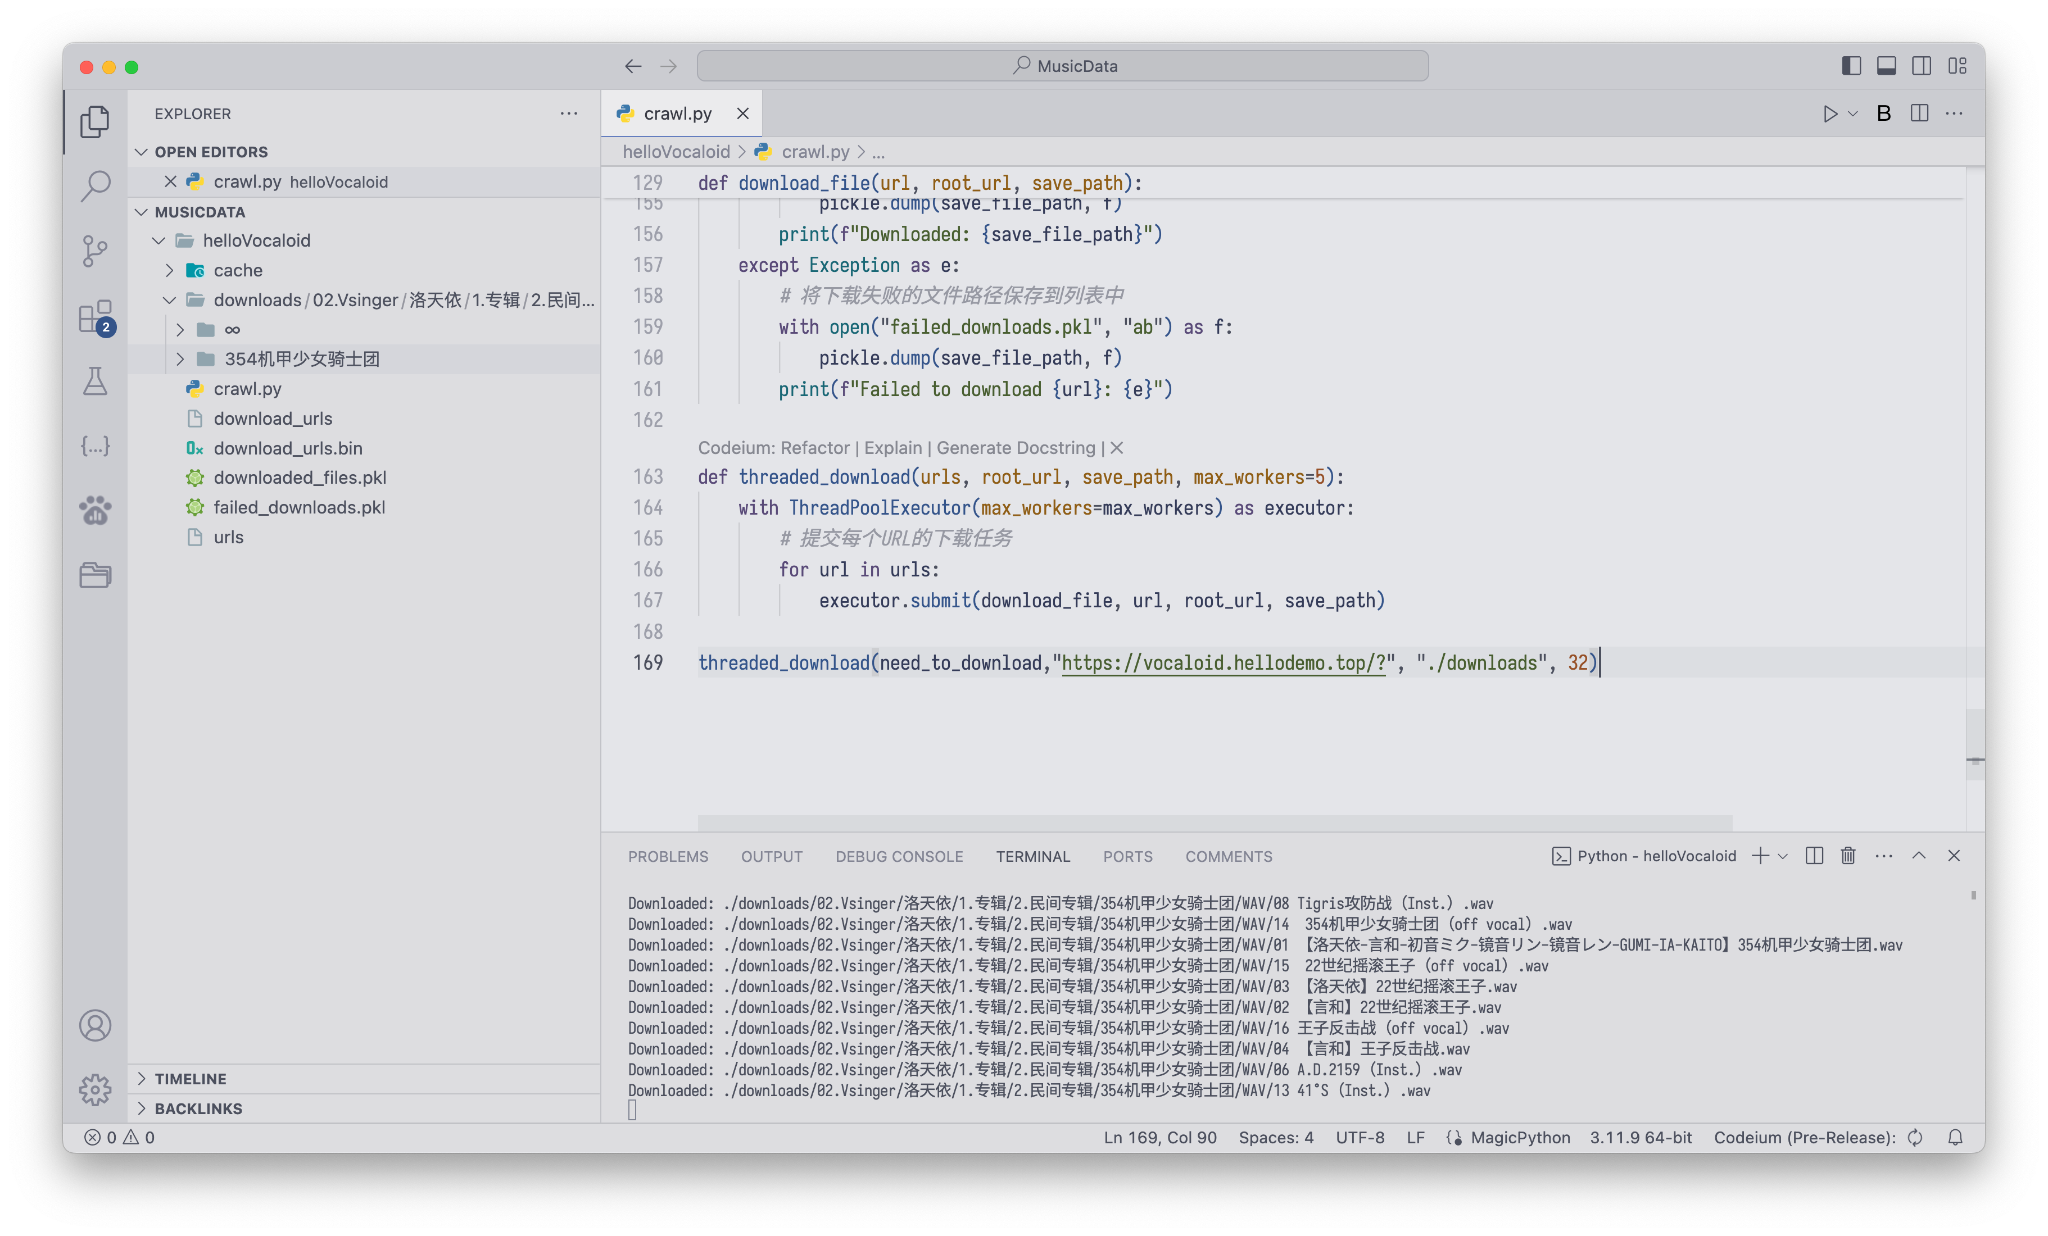Open the Search view in activity bar

[95, 186]
